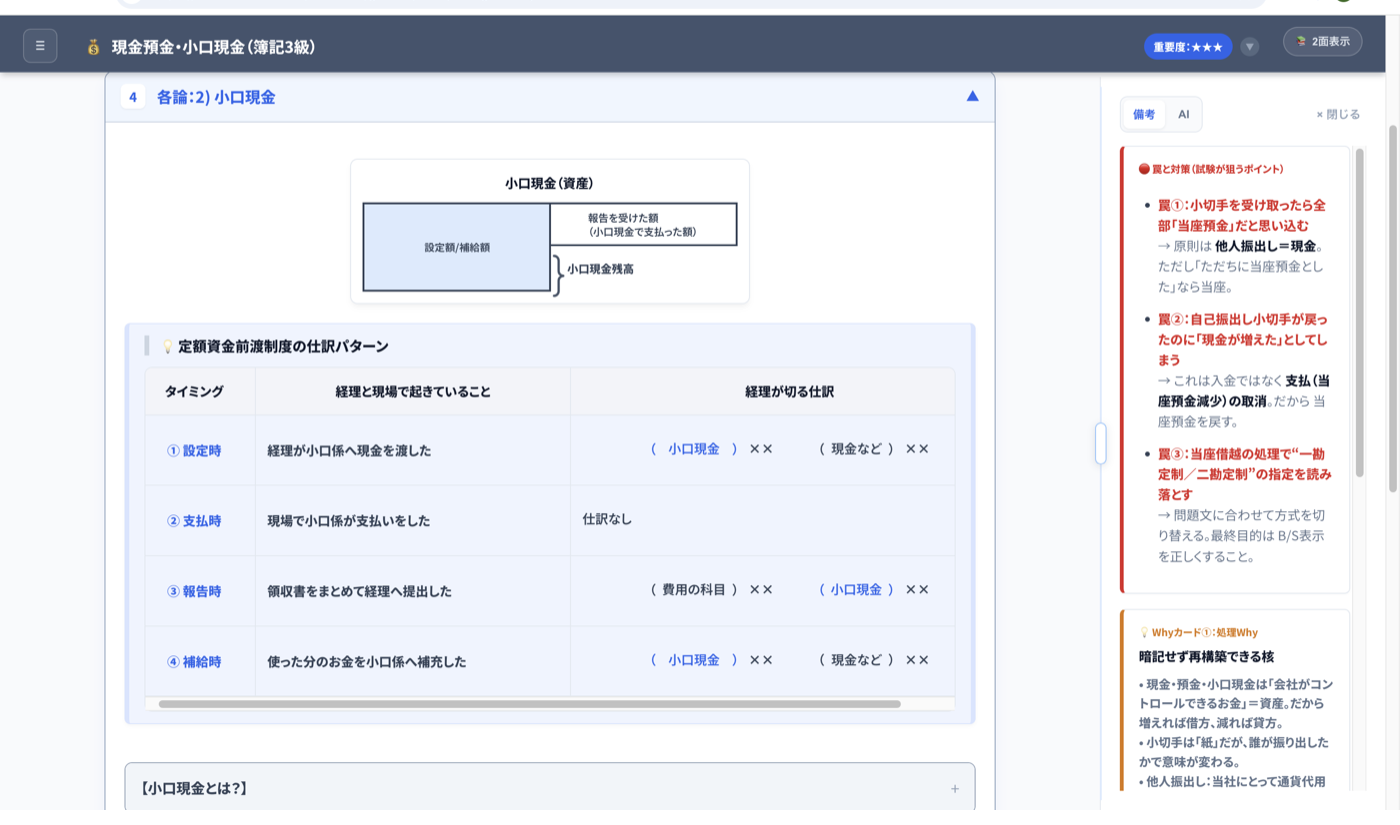Click the red circle icon beside 罠と対策
This screenshot has height=825, width=1400.
pos(1144,169)
